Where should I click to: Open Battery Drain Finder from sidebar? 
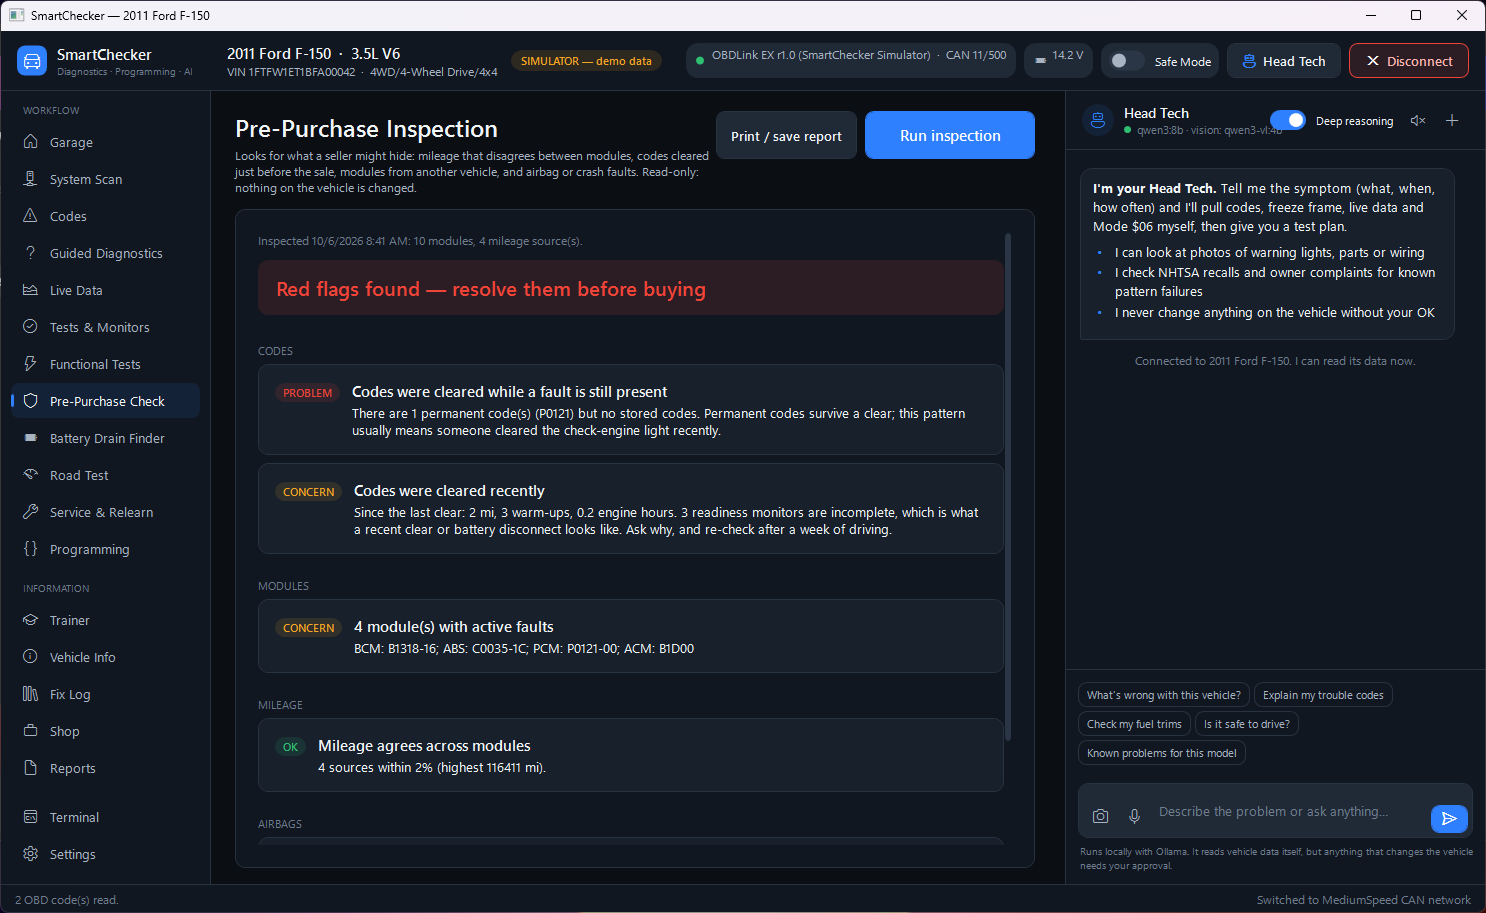pos(105,438)
